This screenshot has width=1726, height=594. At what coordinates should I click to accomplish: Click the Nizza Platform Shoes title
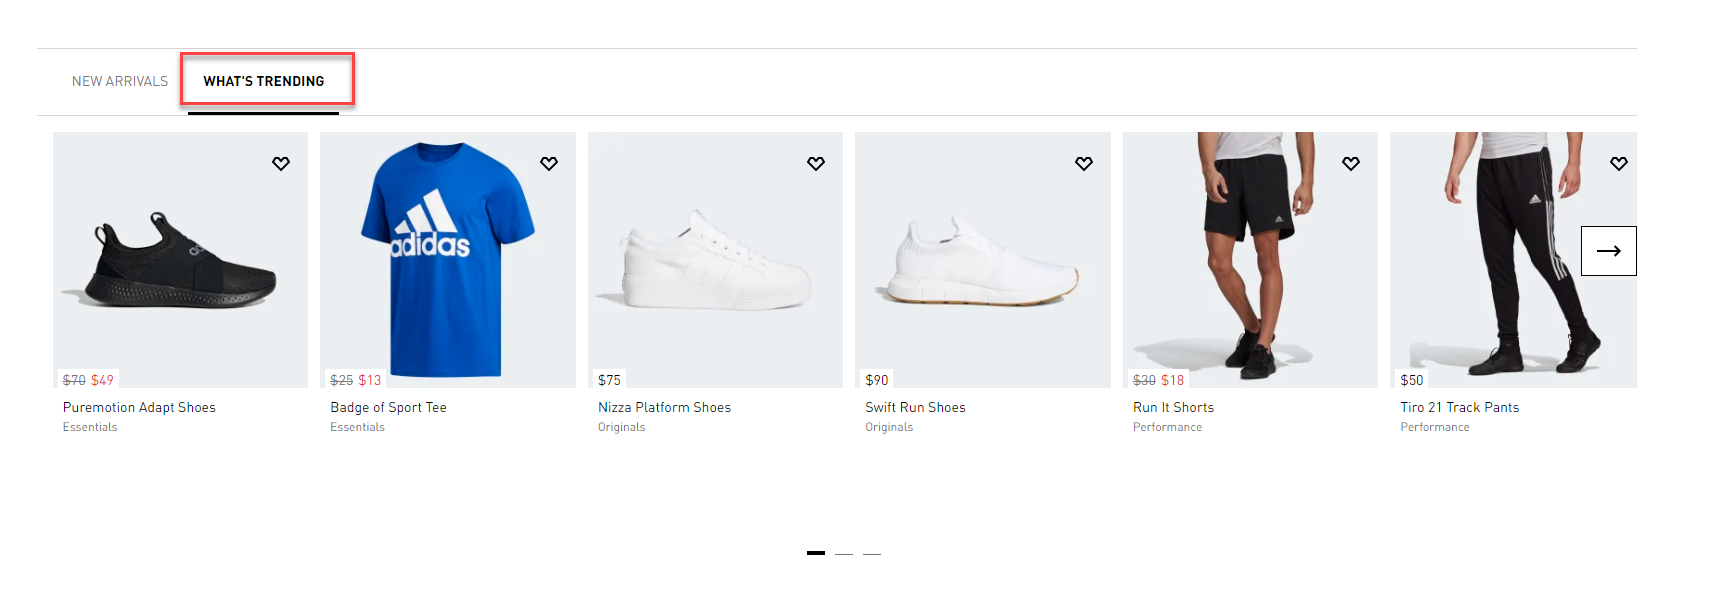664,407
